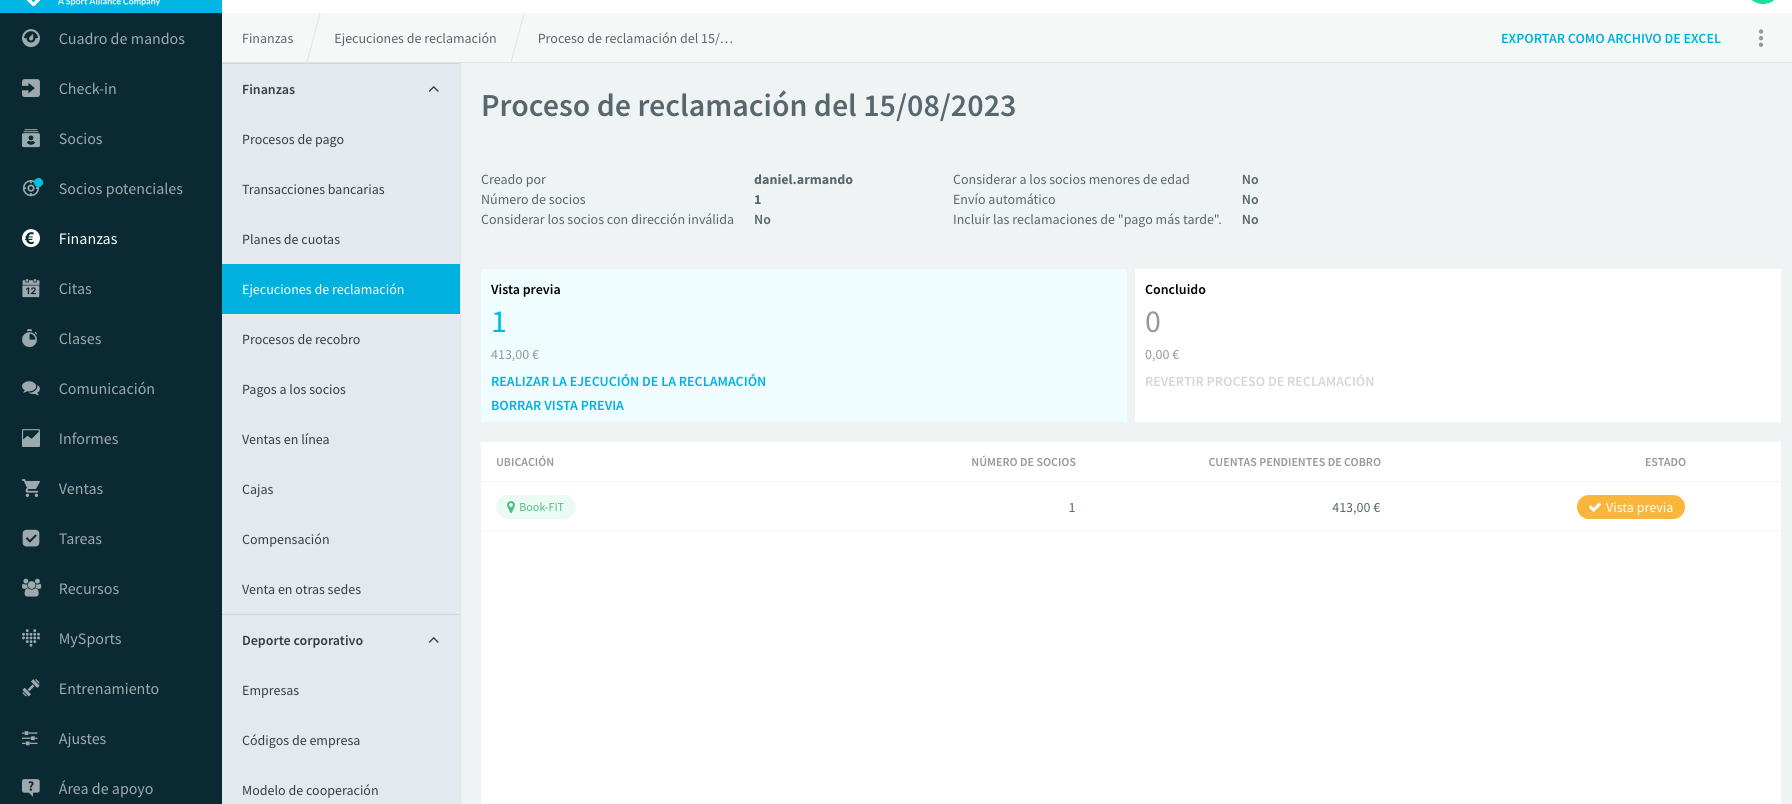Open Venta en otras sedes item

click(x=341, y=589)
